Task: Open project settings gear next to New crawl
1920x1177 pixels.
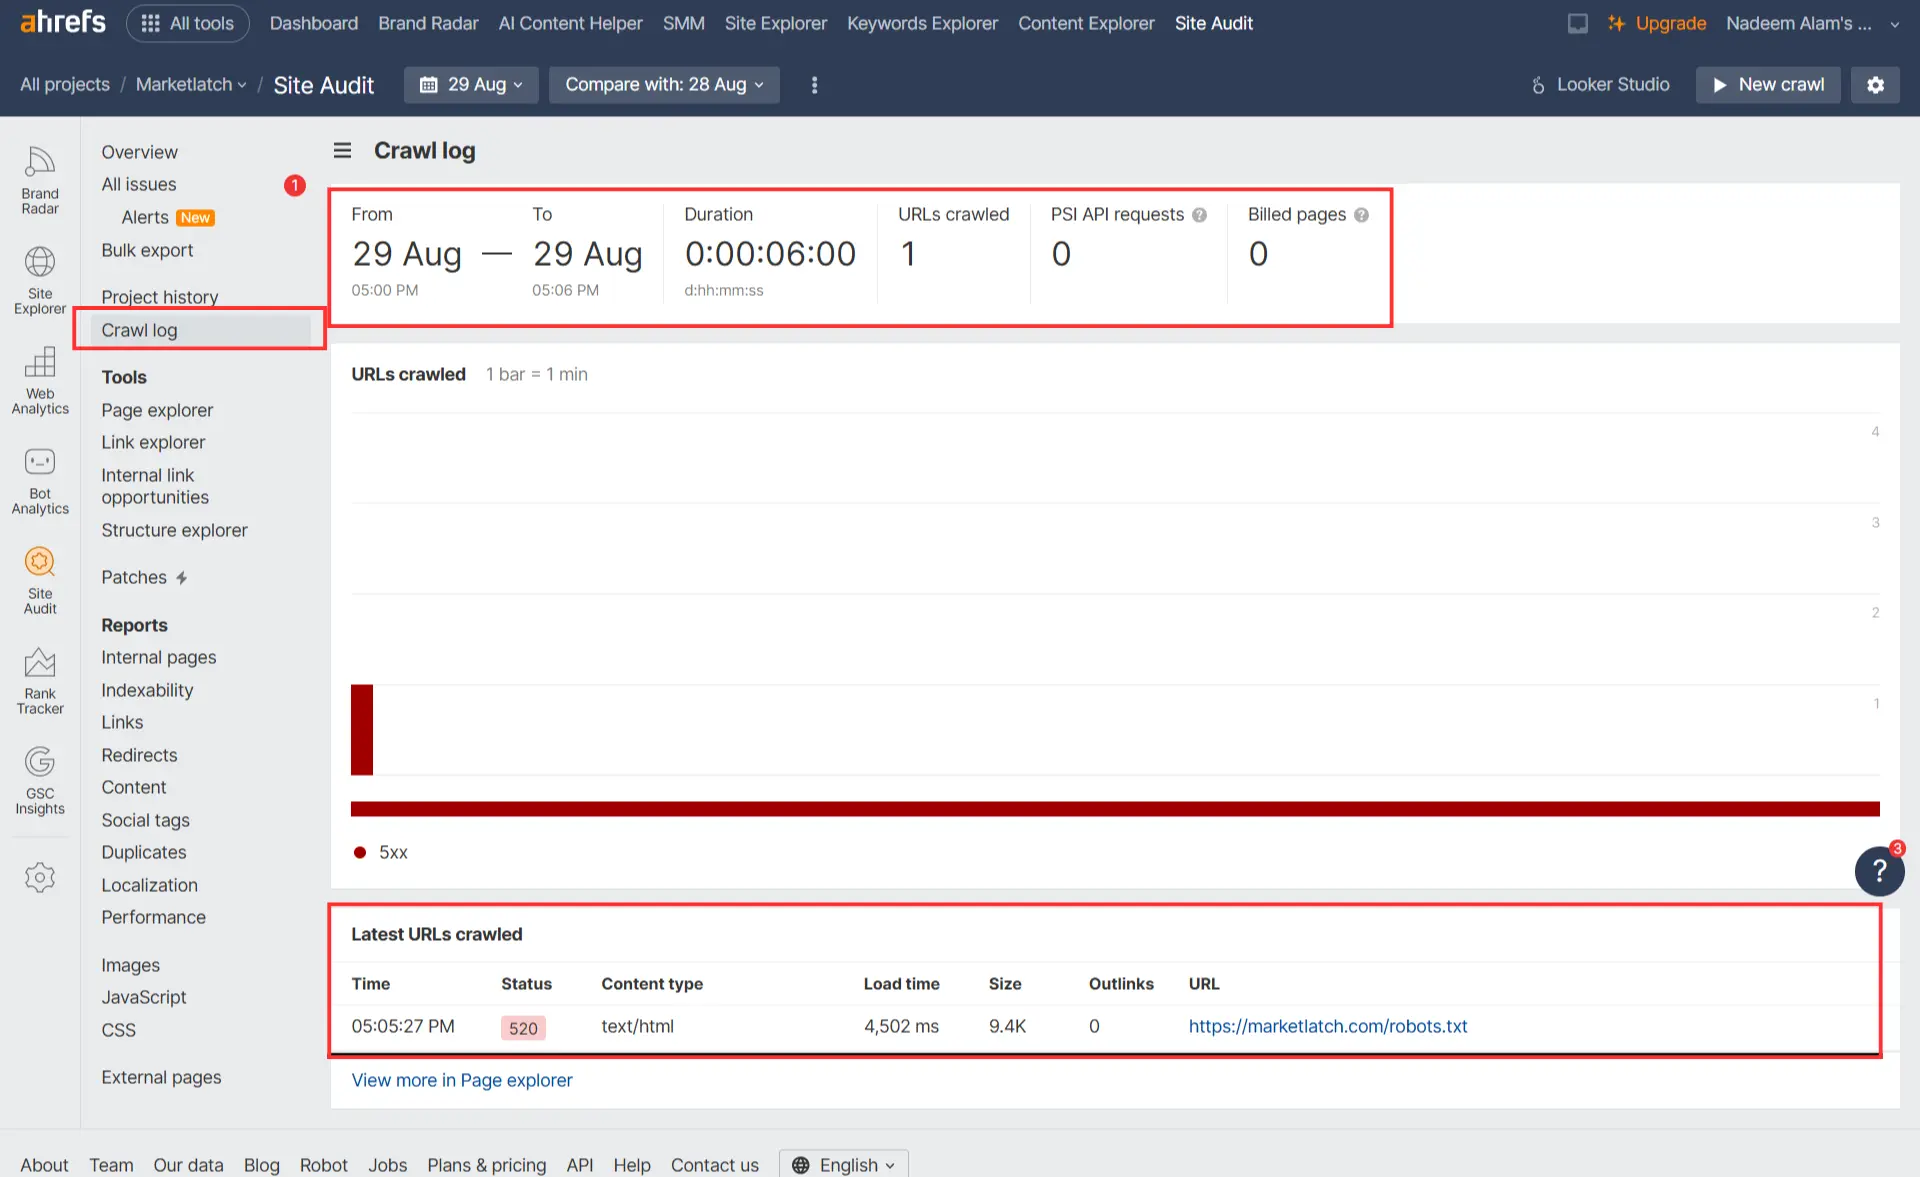Action: pyautogui.click(x=1875, y=85)
